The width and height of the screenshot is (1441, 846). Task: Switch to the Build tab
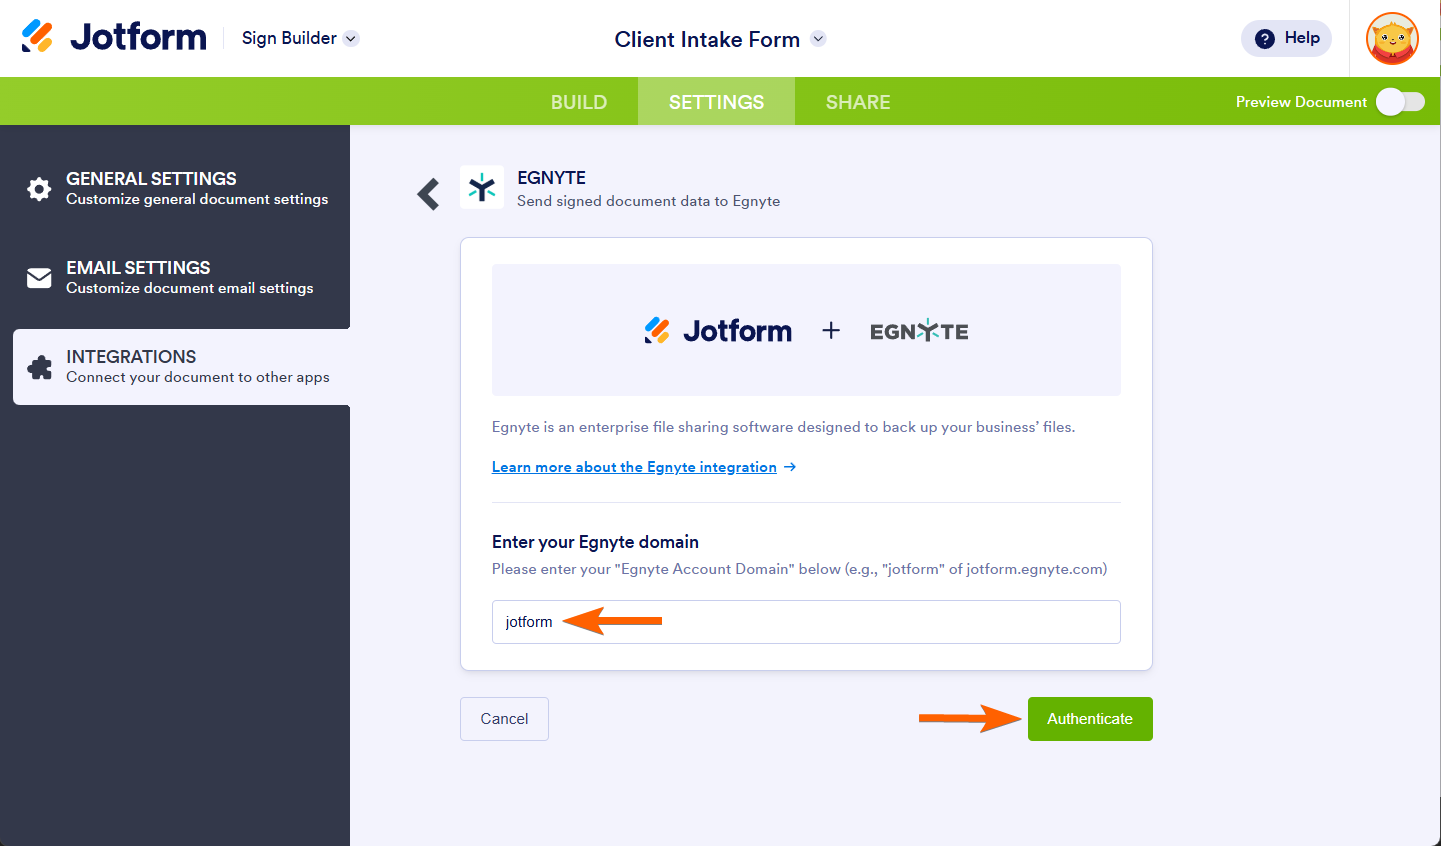coord(579,102)
